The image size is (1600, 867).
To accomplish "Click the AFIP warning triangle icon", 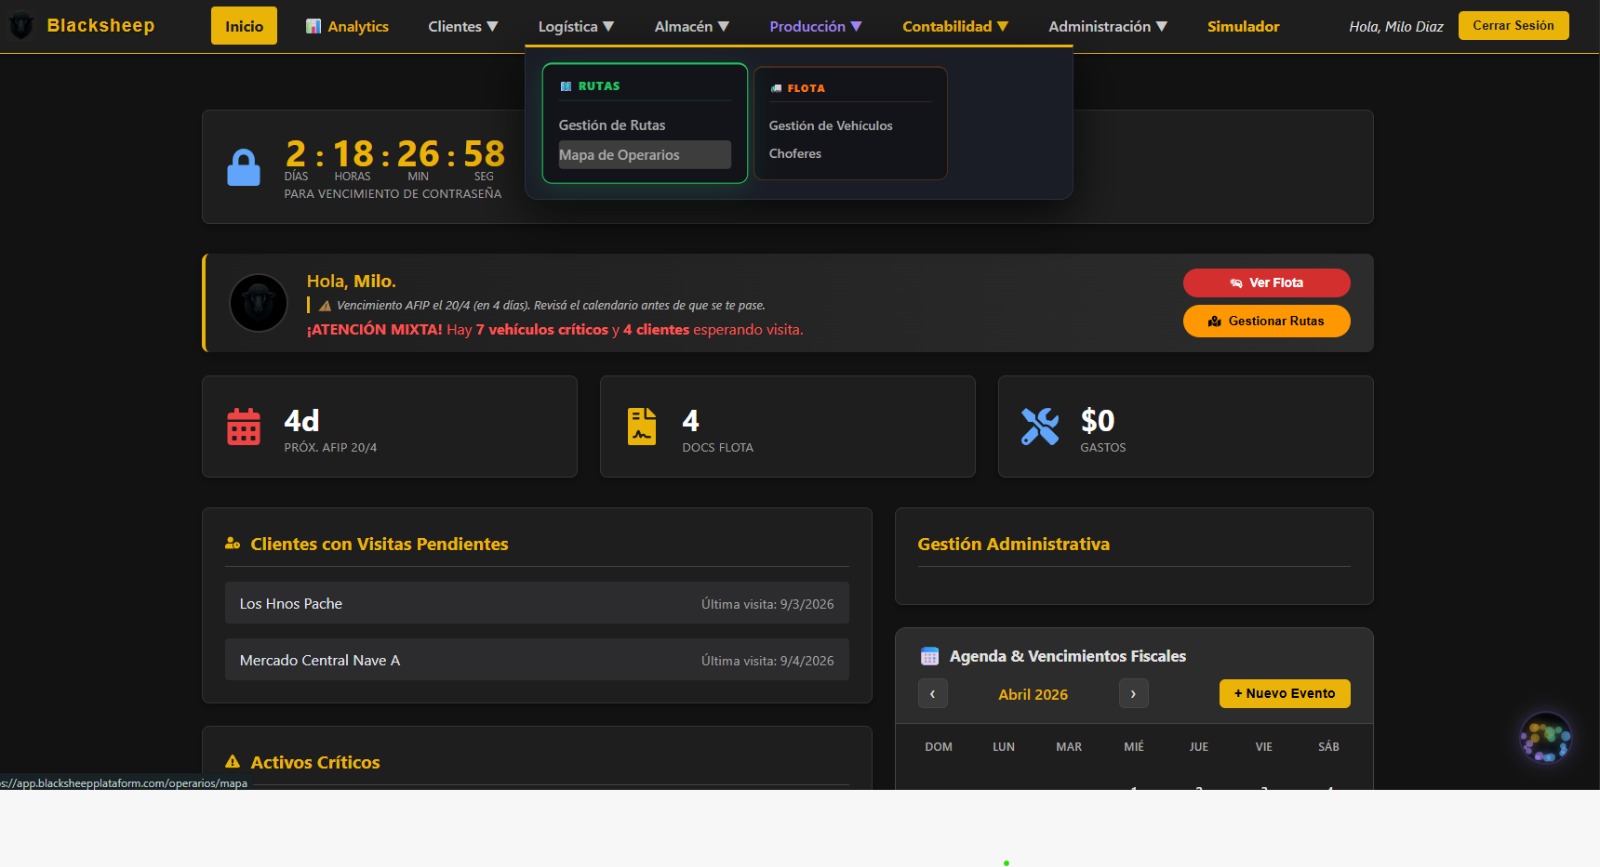I will [x=325, y=306].
